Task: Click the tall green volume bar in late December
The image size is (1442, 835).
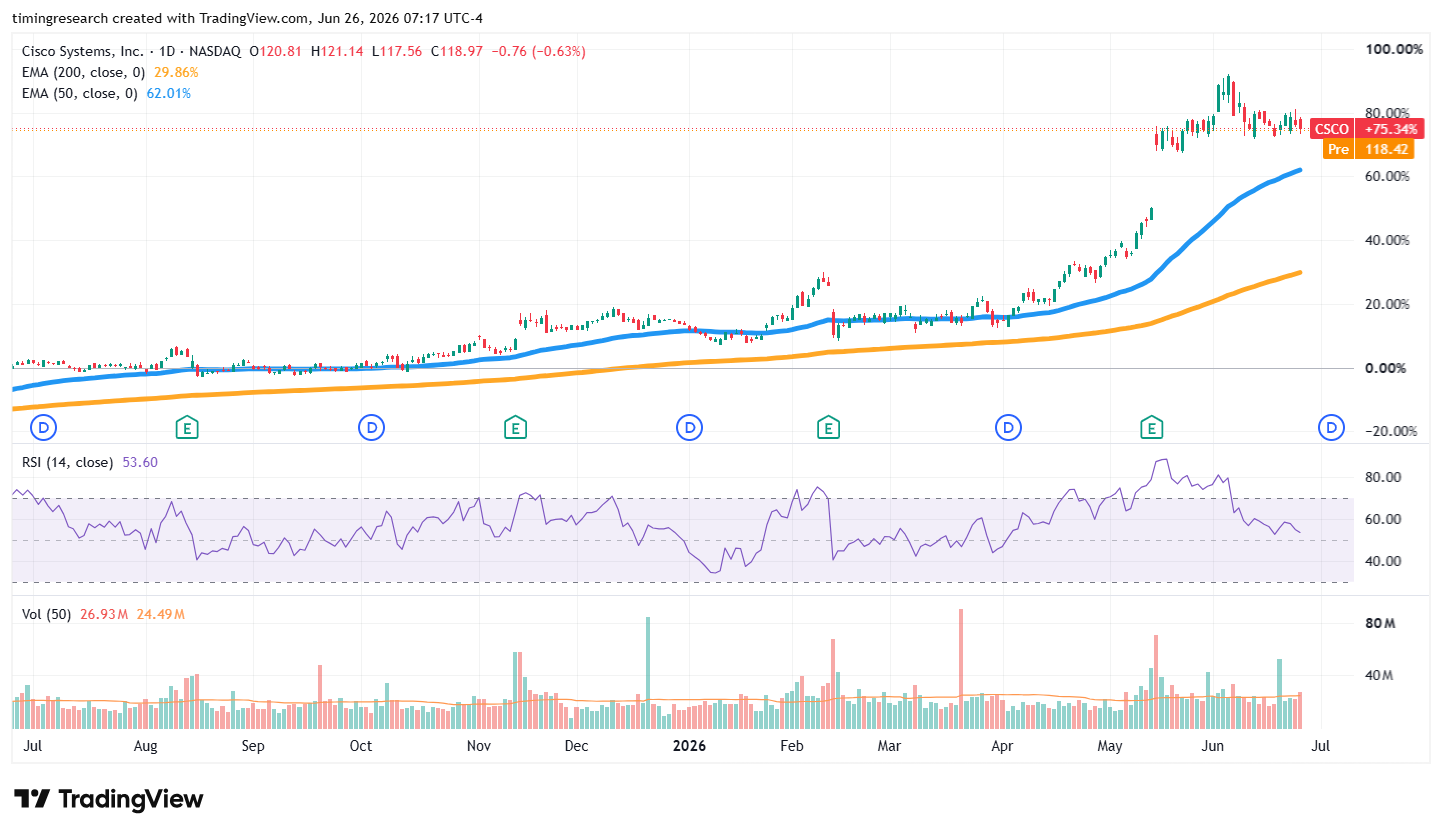Action: (x=648, y=674)
